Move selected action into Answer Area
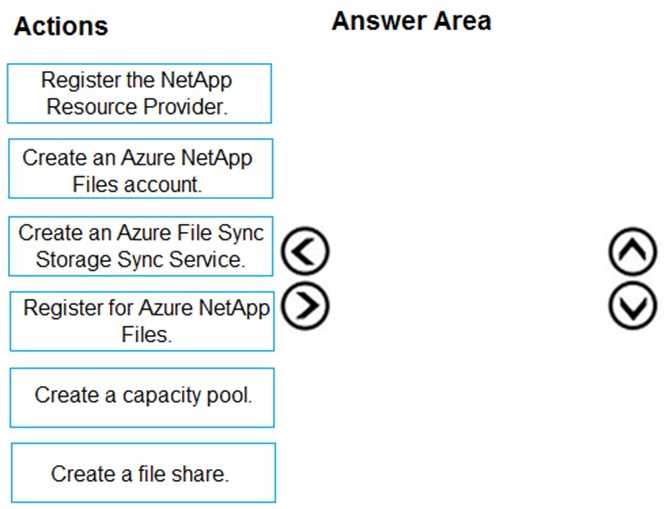Image resolution: width=666 pixels, height=509 pixels. 306,304
